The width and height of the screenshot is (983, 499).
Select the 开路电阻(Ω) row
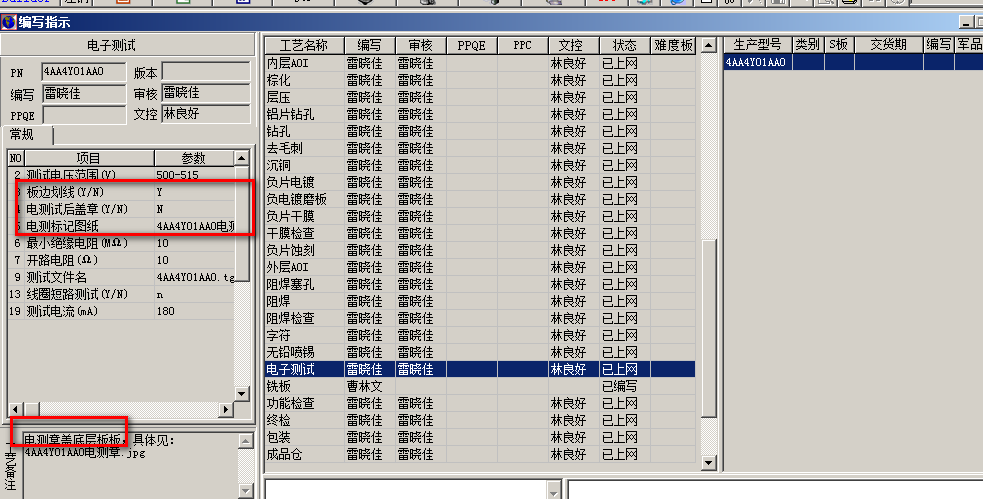click(x=122, y=260)
